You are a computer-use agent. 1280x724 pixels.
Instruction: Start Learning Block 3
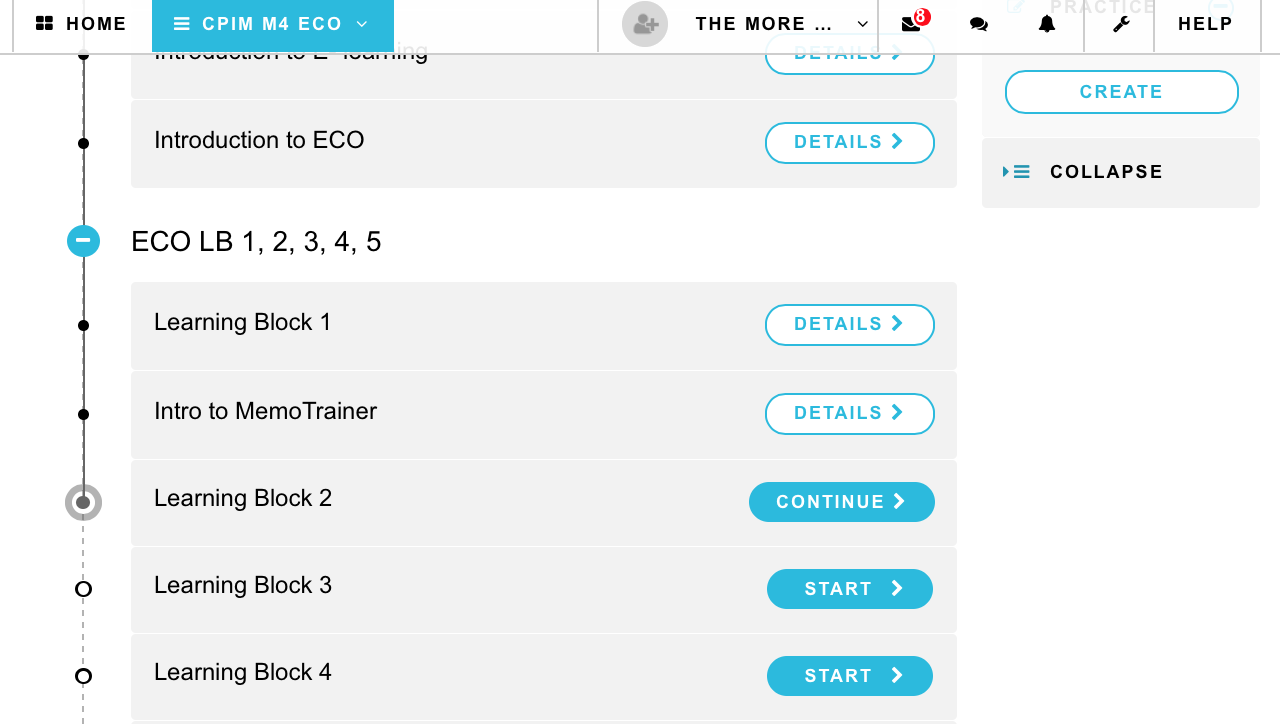coord(850,589)
